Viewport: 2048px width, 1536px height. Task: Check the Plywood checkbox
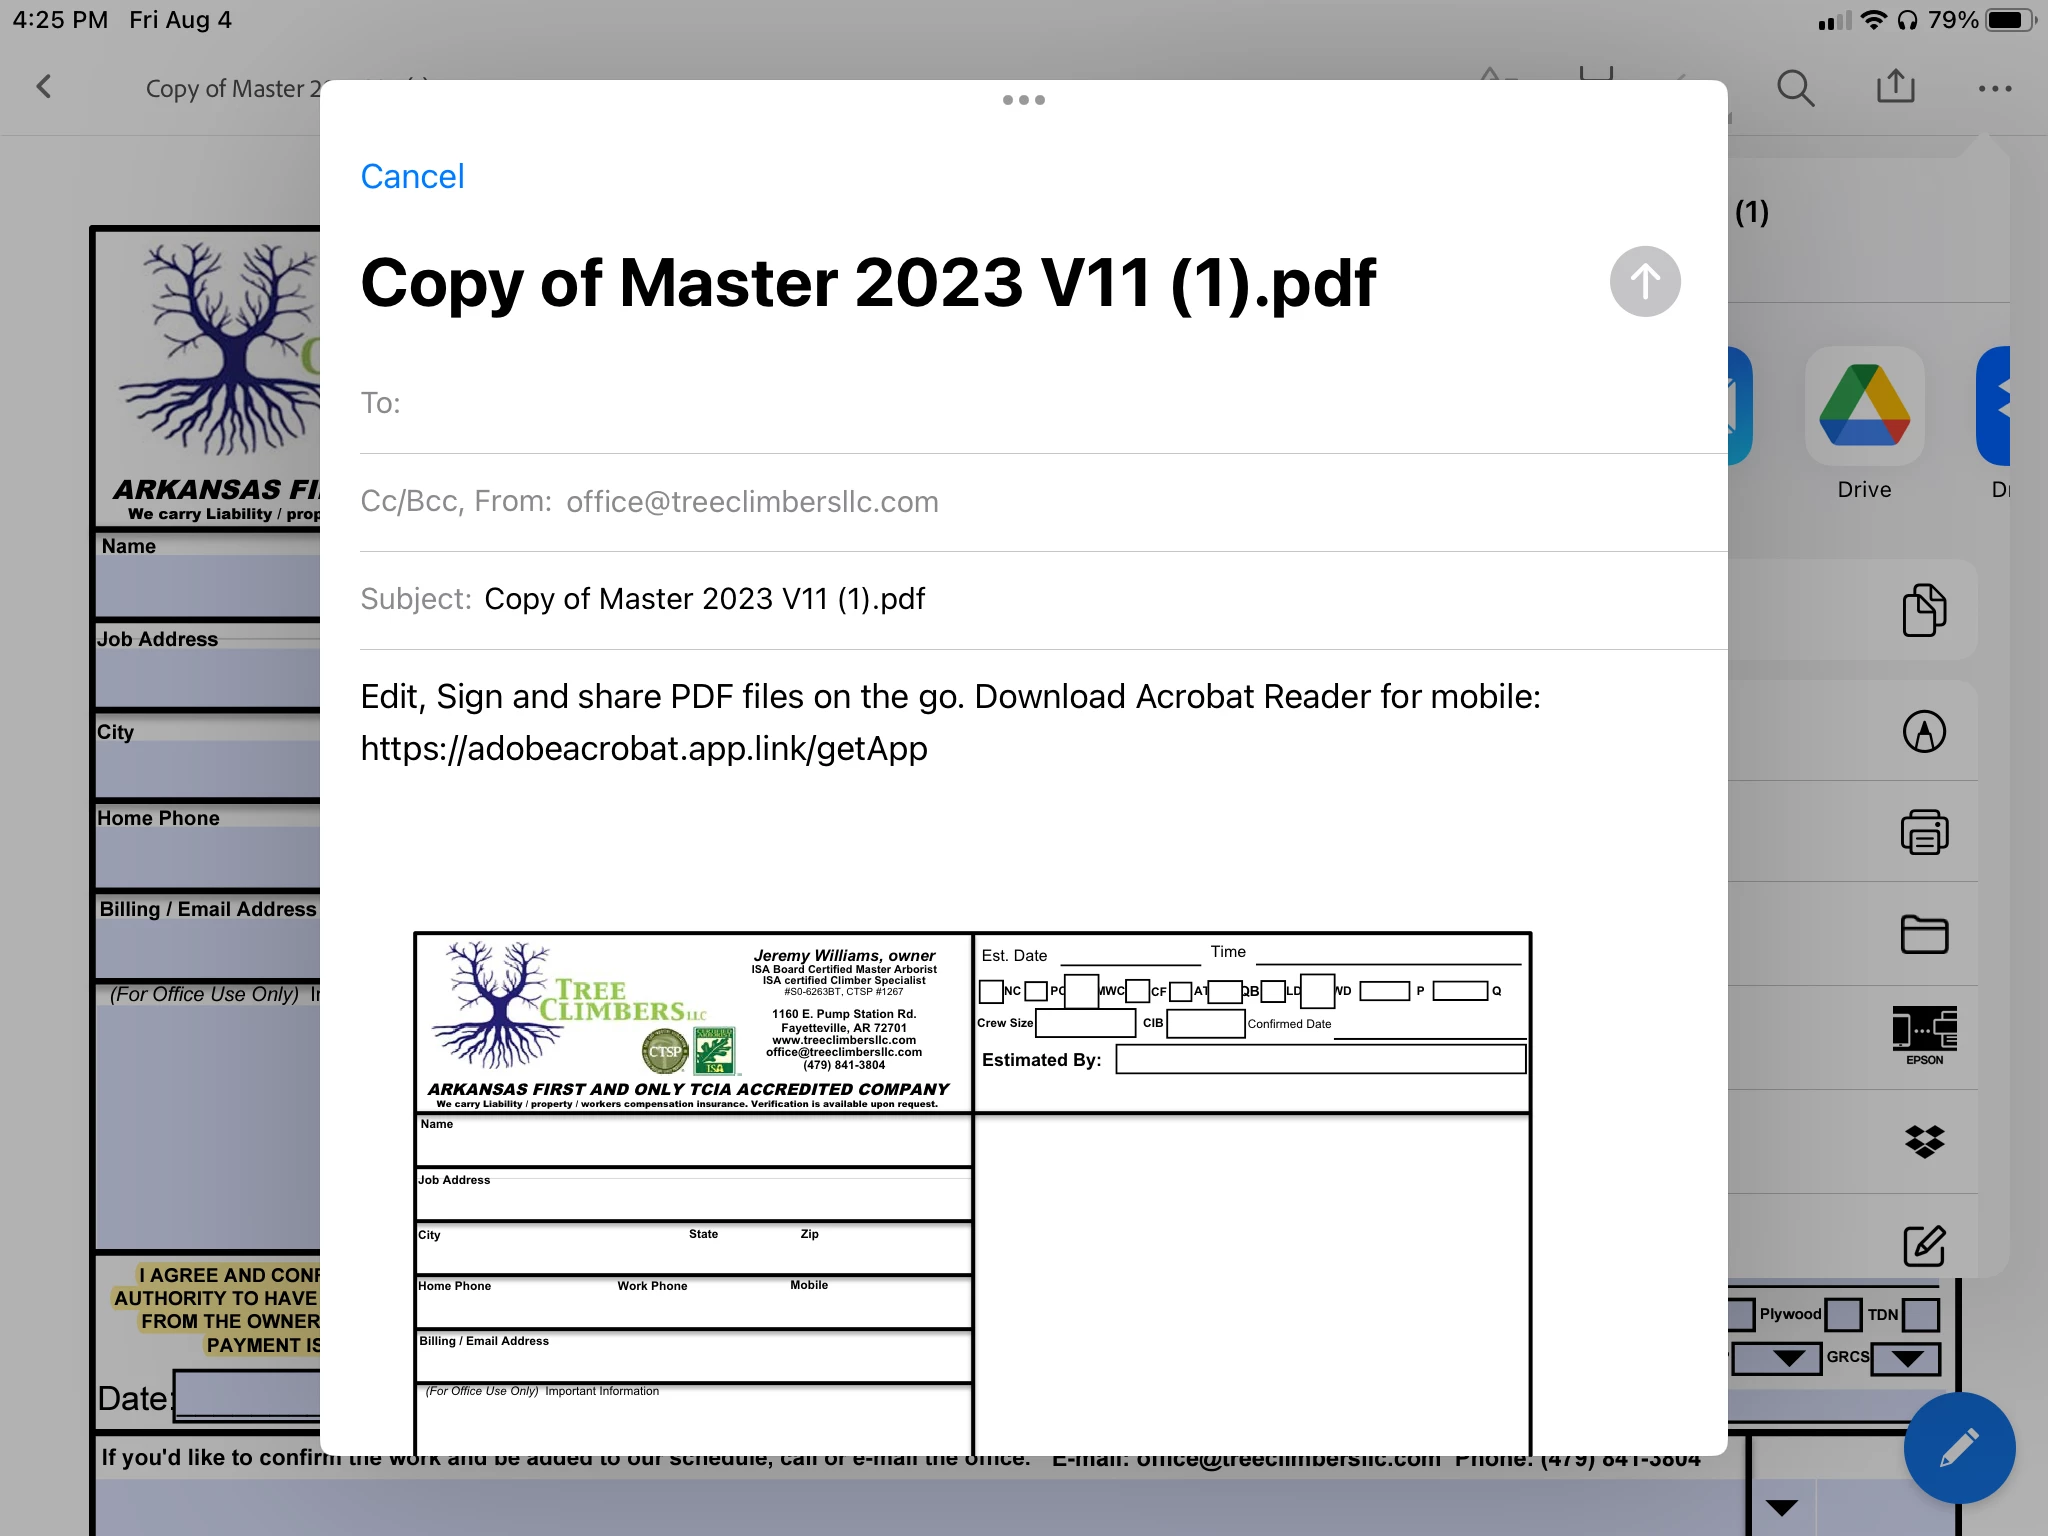pyautogui.click(x=1842, y=1315)
